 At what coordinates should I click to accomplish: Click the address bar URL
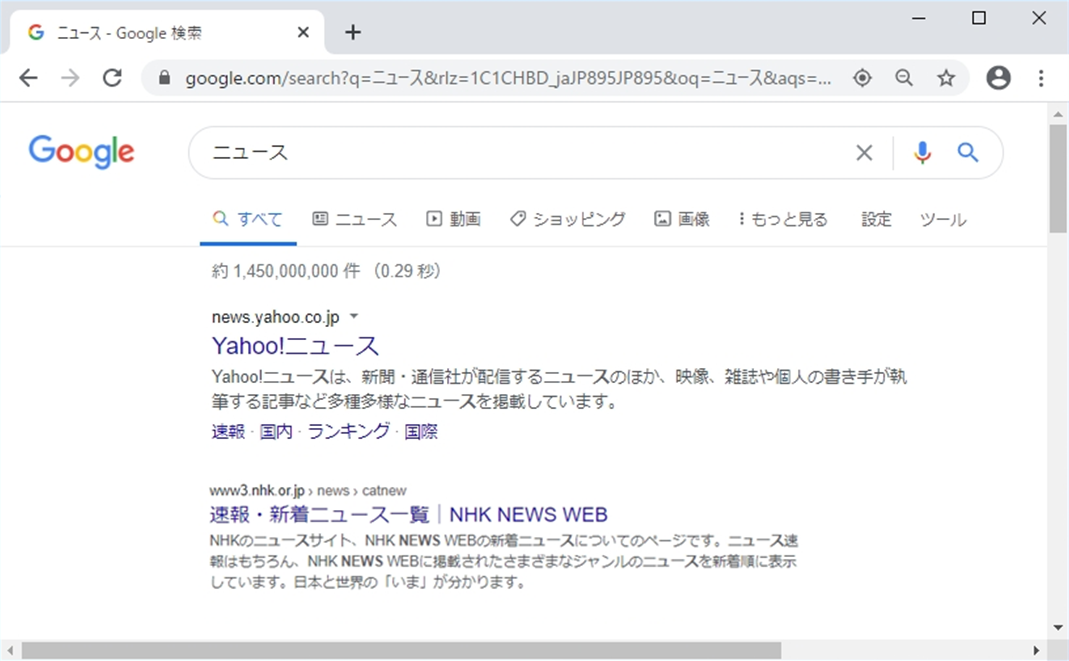[x=508, y=78]
